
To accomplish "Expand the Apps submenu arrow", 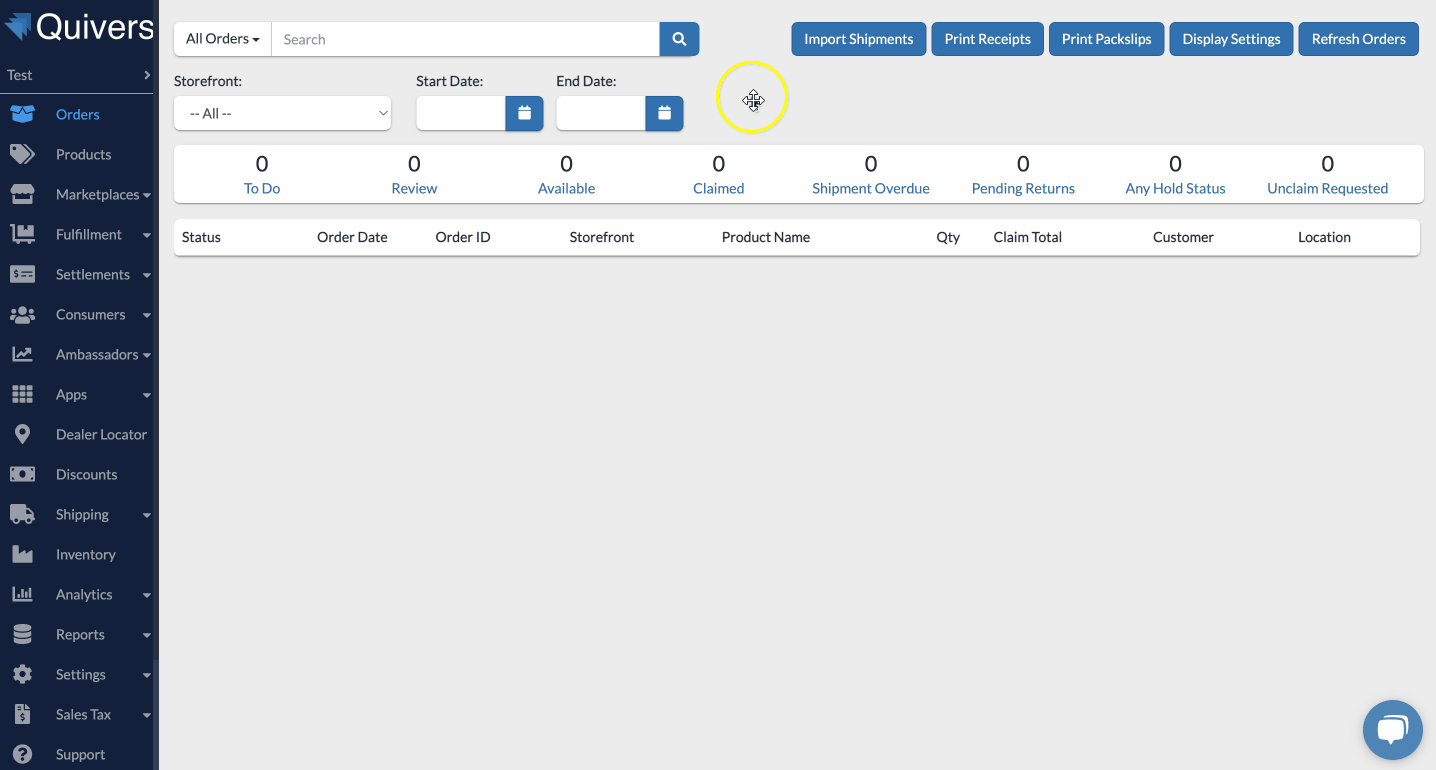I will pos(147,395).
